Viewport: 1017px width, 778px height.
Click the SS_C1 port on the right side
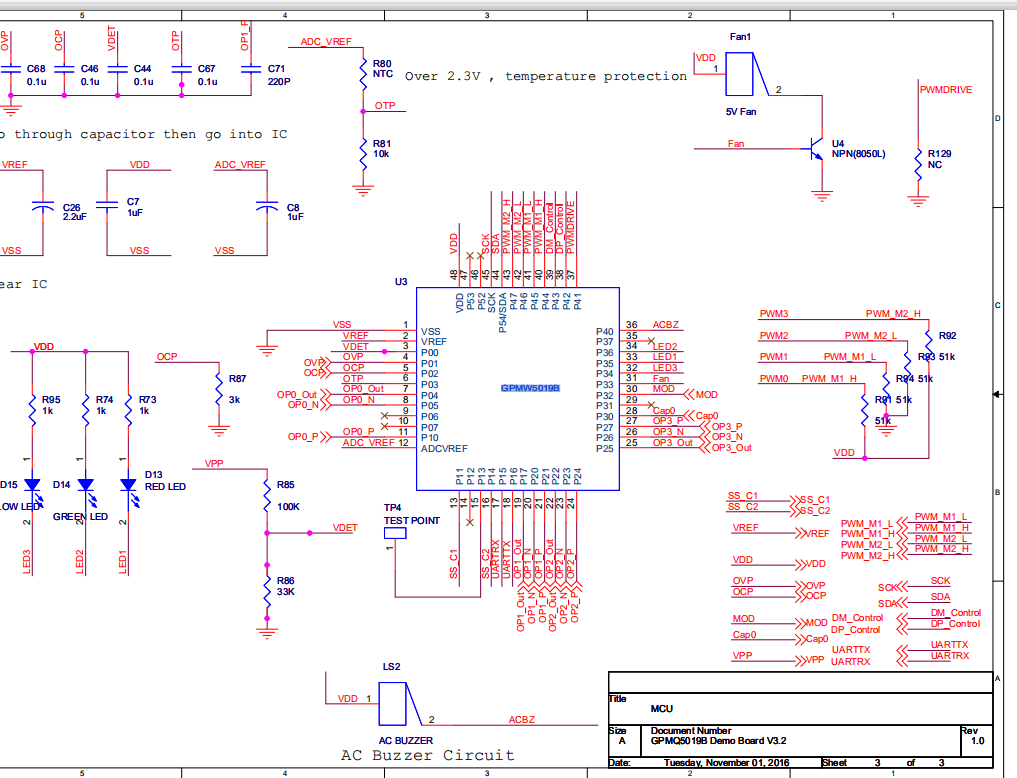click(815, 500)
